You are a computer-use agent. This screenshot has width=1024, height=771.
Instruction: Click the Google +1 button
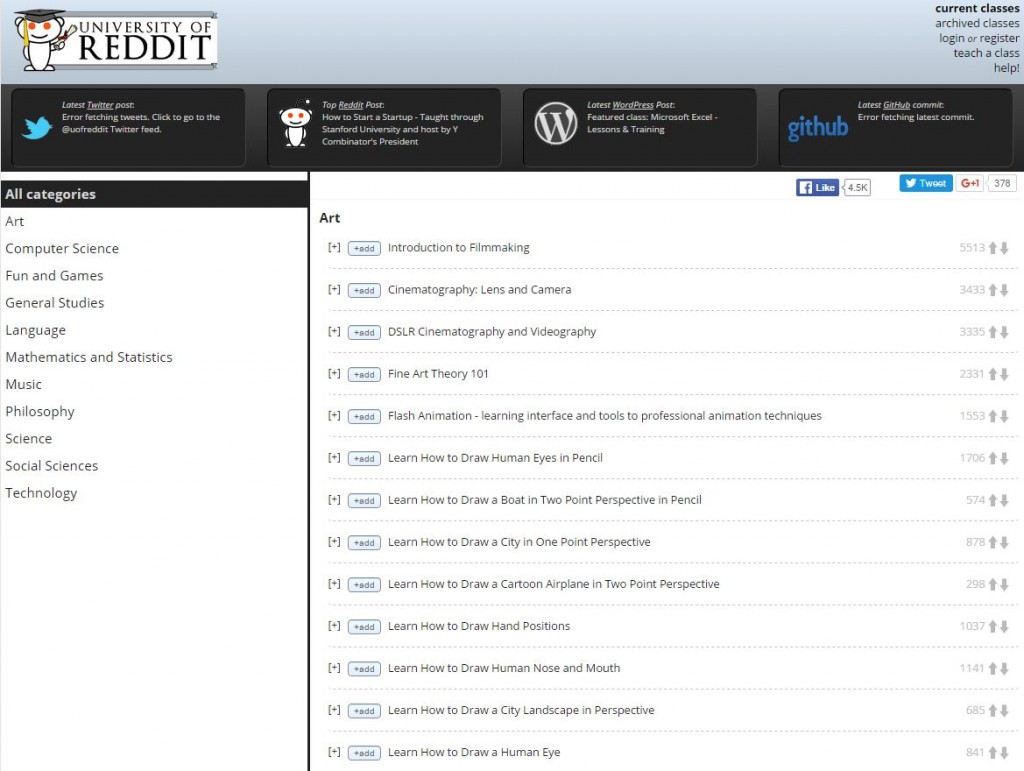click(x=970, y=183)
